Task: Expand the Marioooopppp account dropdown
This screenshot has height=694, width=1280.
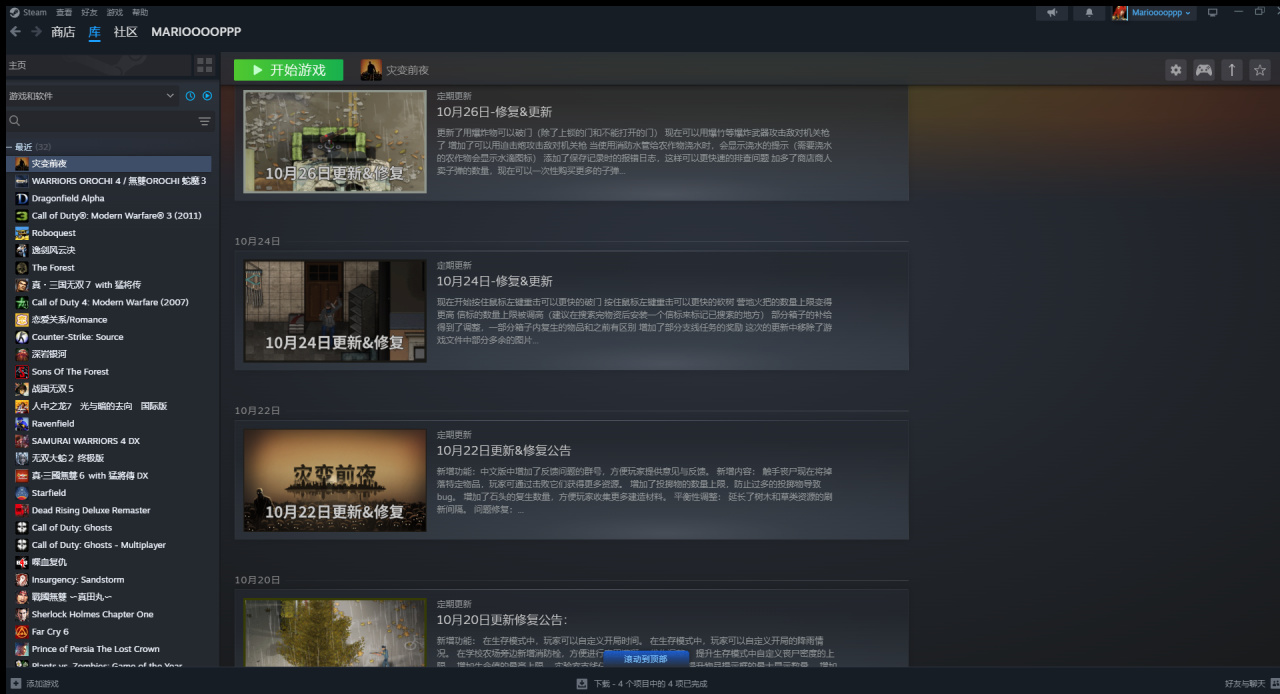Action: (x=1153, y=12)
